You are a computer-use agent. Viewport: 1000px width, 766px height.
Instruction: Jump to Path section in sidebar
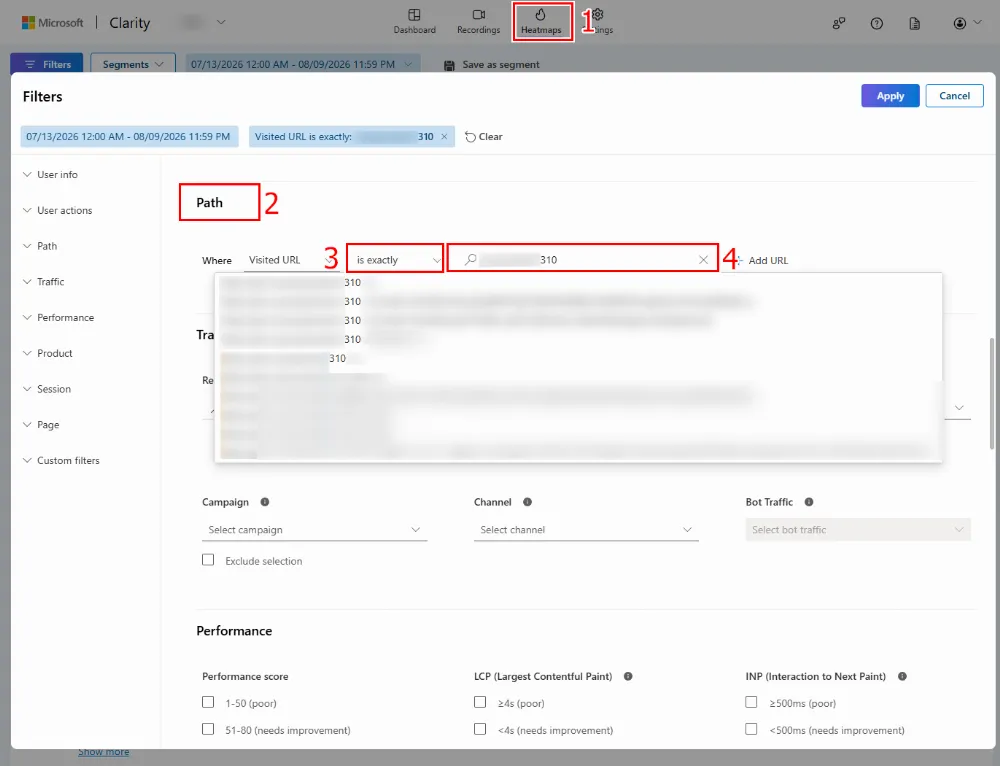[40, 246]
